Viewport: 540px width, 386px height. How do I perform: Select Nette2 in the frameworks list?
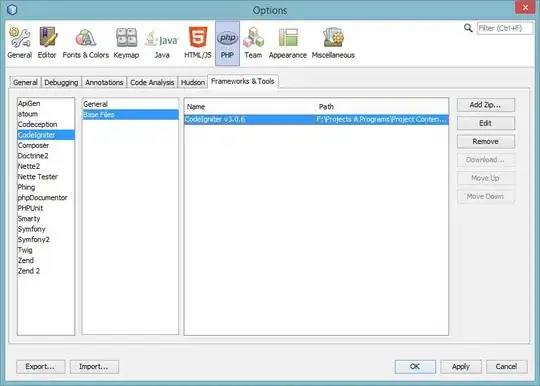point(46,166)
